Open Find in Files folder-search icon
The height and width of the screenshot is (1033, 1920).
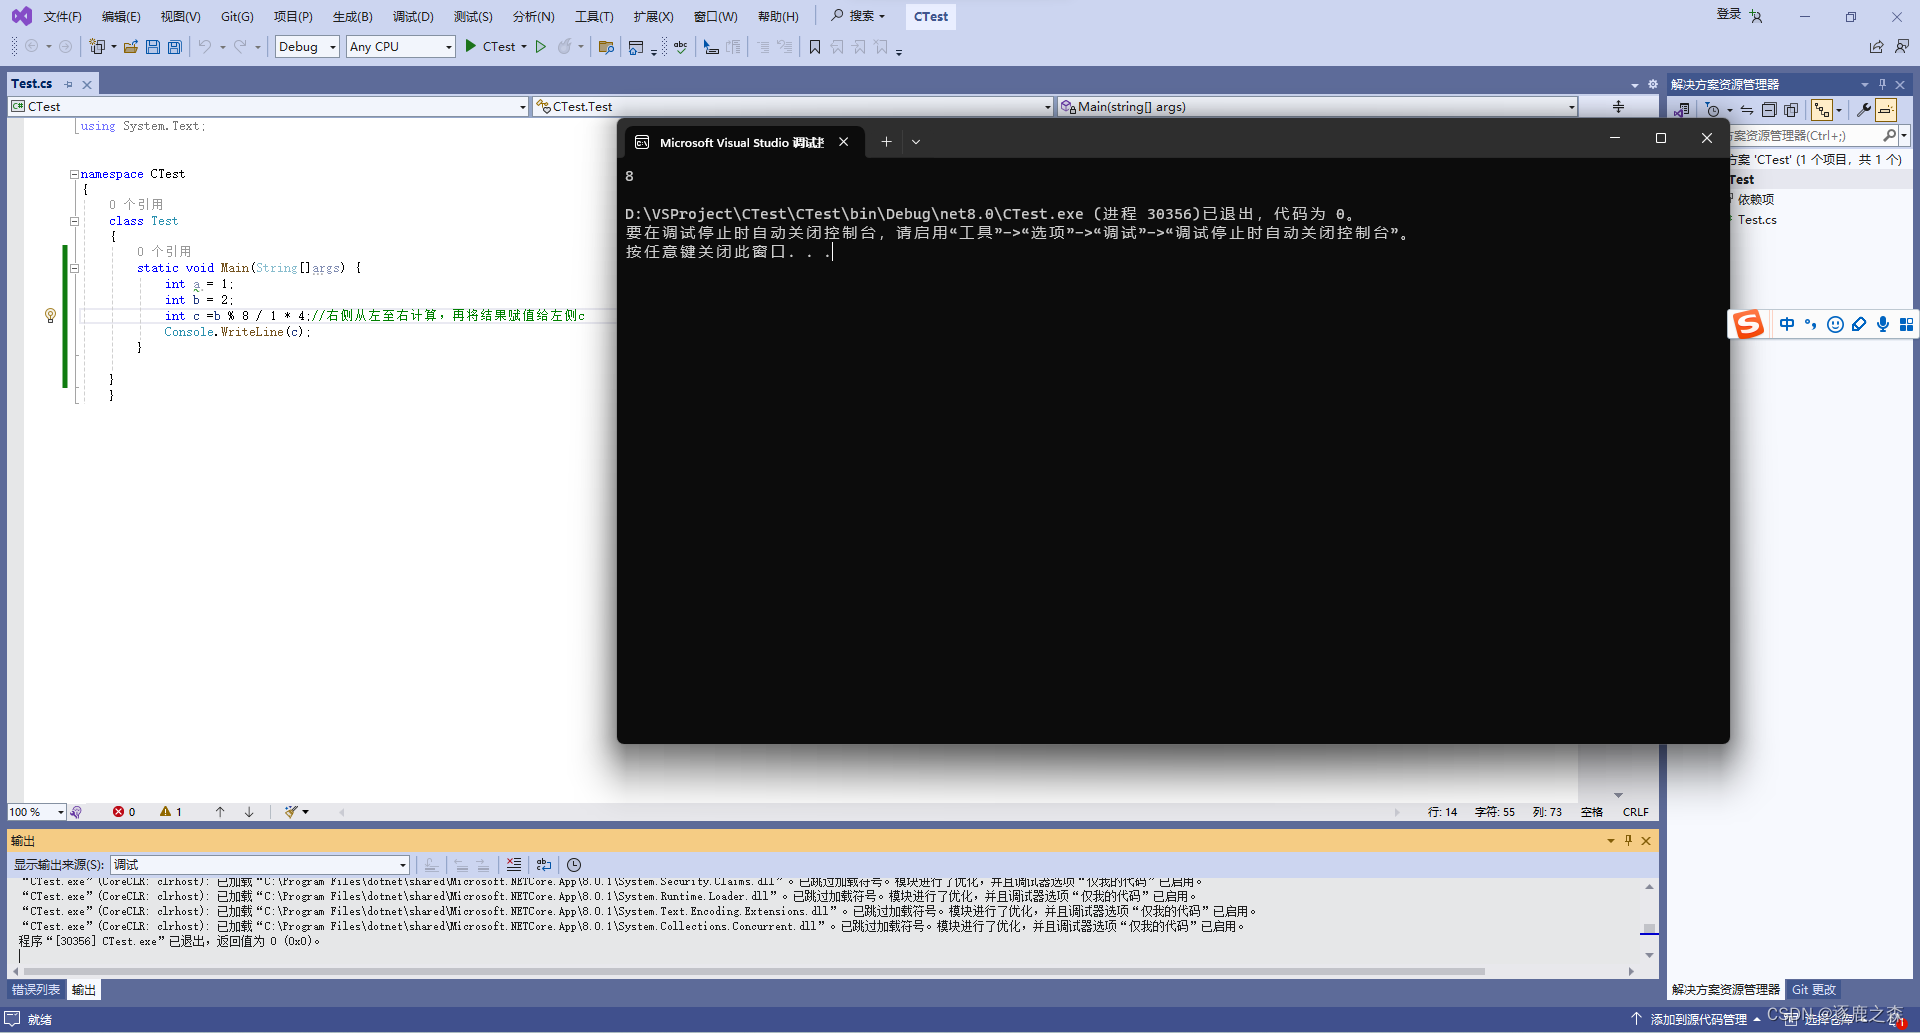(x=606, y=47)
